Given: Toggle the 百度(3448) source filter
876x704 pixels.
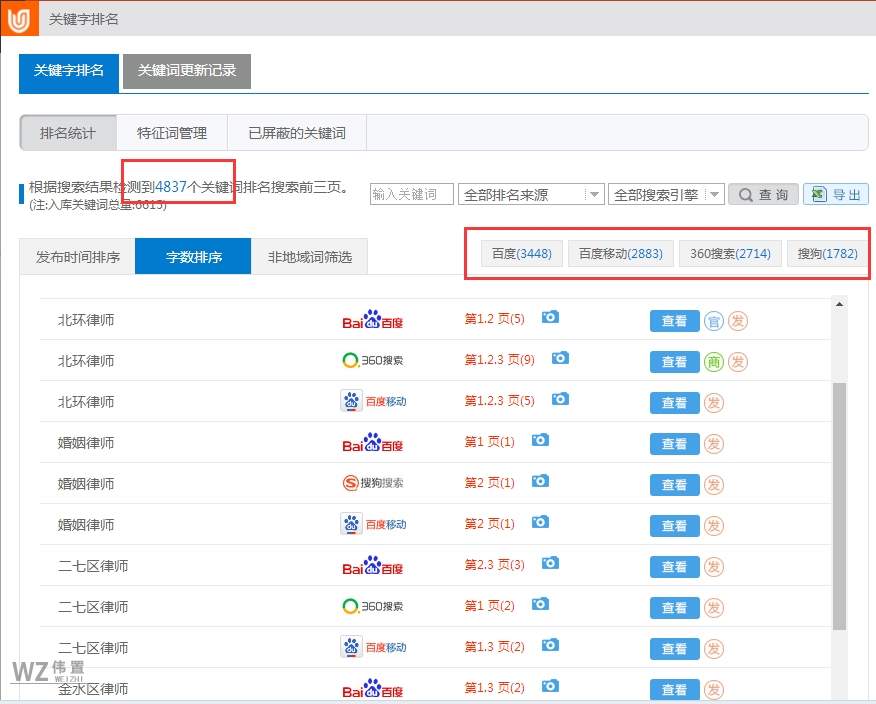Looking at the screenshot, I should (x=520, y=253).
